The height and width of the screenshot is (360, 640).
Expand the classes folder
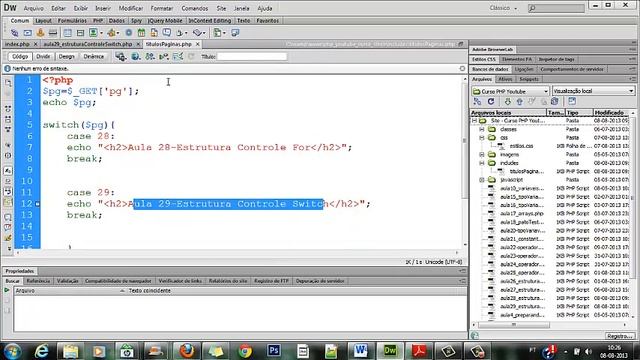(482, 129)
